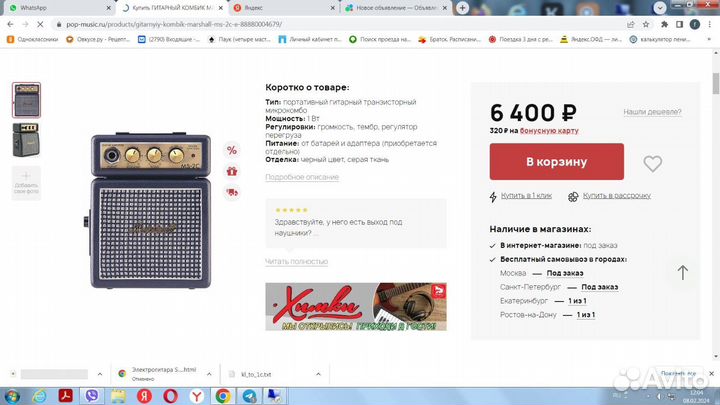
Task: Open Telegram from the taskbar
Action: tap(249, 396)
